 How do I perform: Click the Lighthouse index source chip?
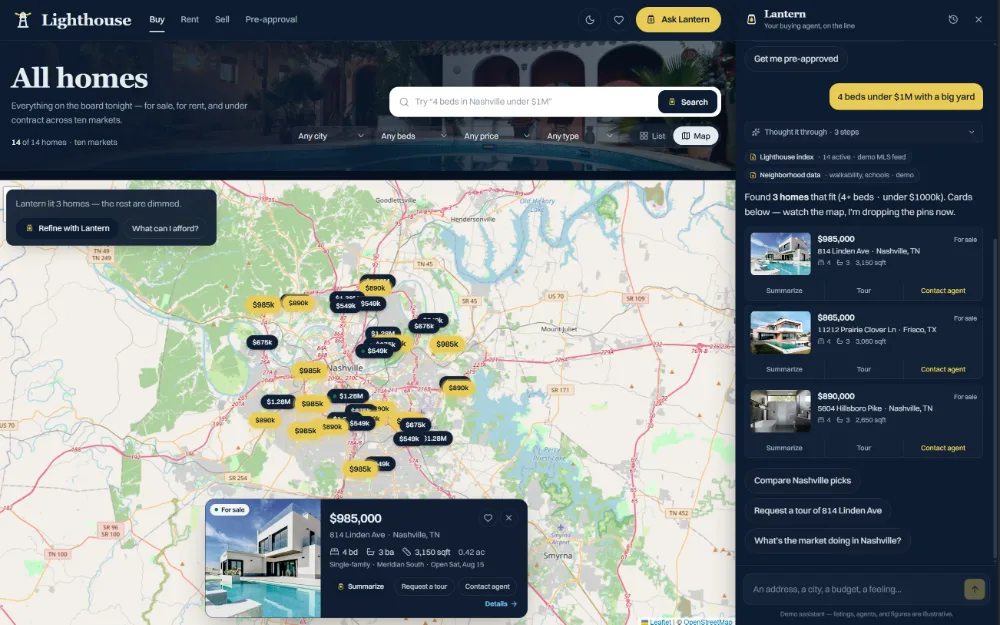(827, 157)
